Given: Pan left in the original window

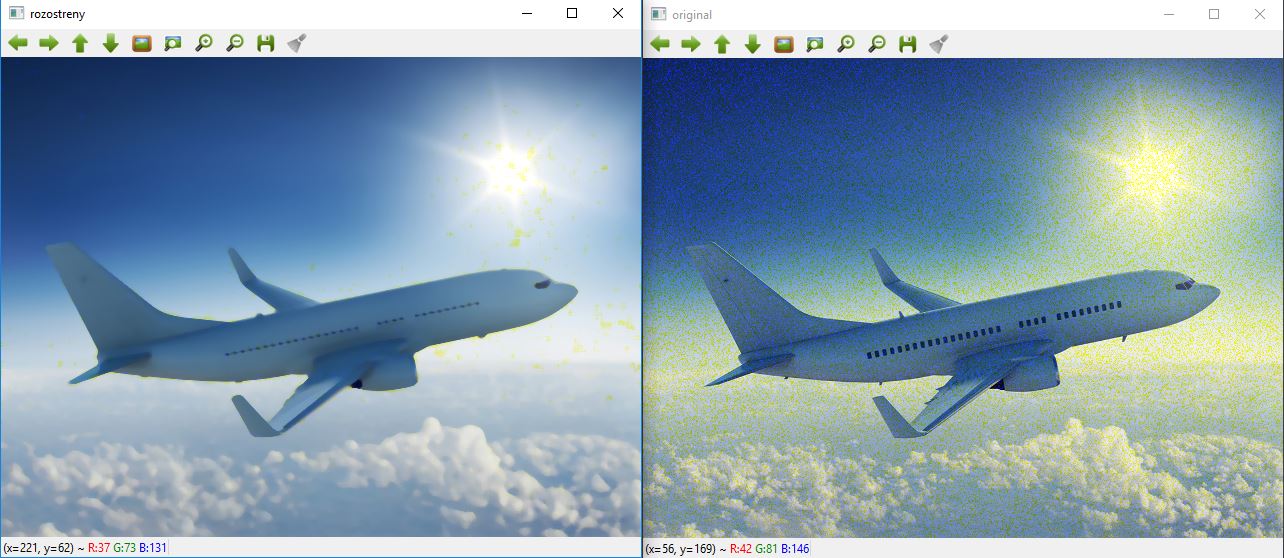Looking at the screenshot, I should [x=660, y=43].
